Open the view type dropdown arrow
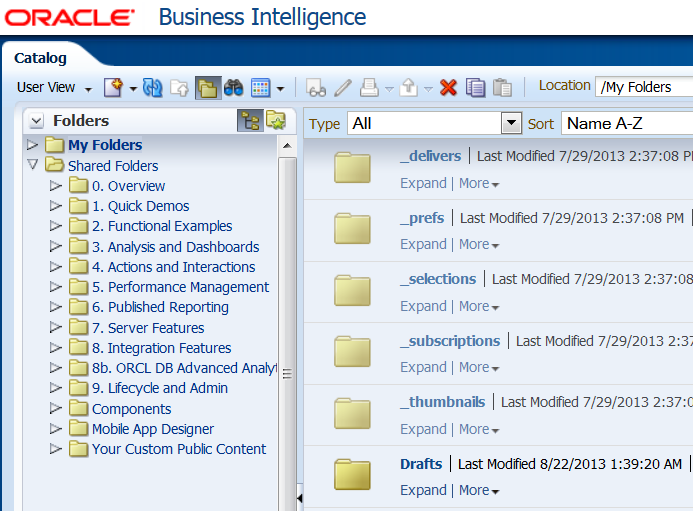Screen dimensions: 693x511 click(280, 89)
